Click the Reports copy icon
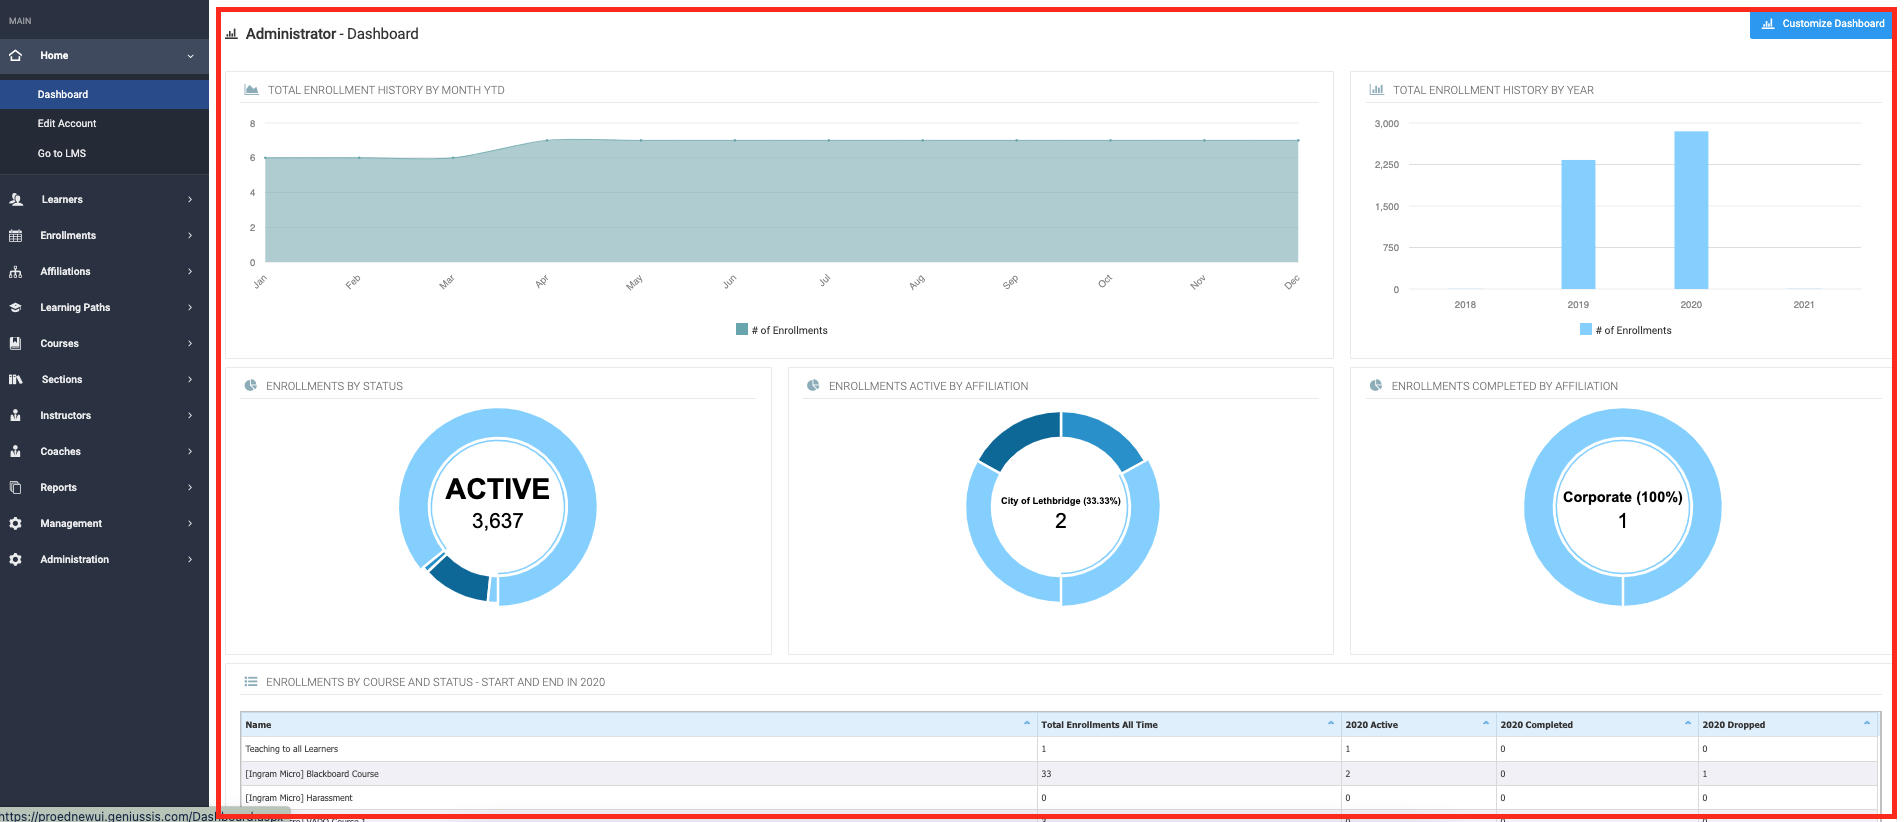Viewport: 1904px width, 822px height. [15, 487]
